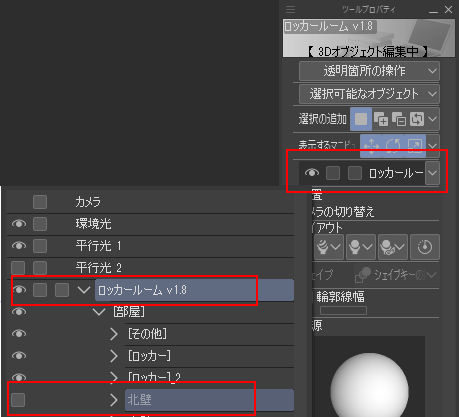459x417 pixels.
Task: Select 平行光 1 in the object list
Action: pyautogui.click(x=99, y=246)
